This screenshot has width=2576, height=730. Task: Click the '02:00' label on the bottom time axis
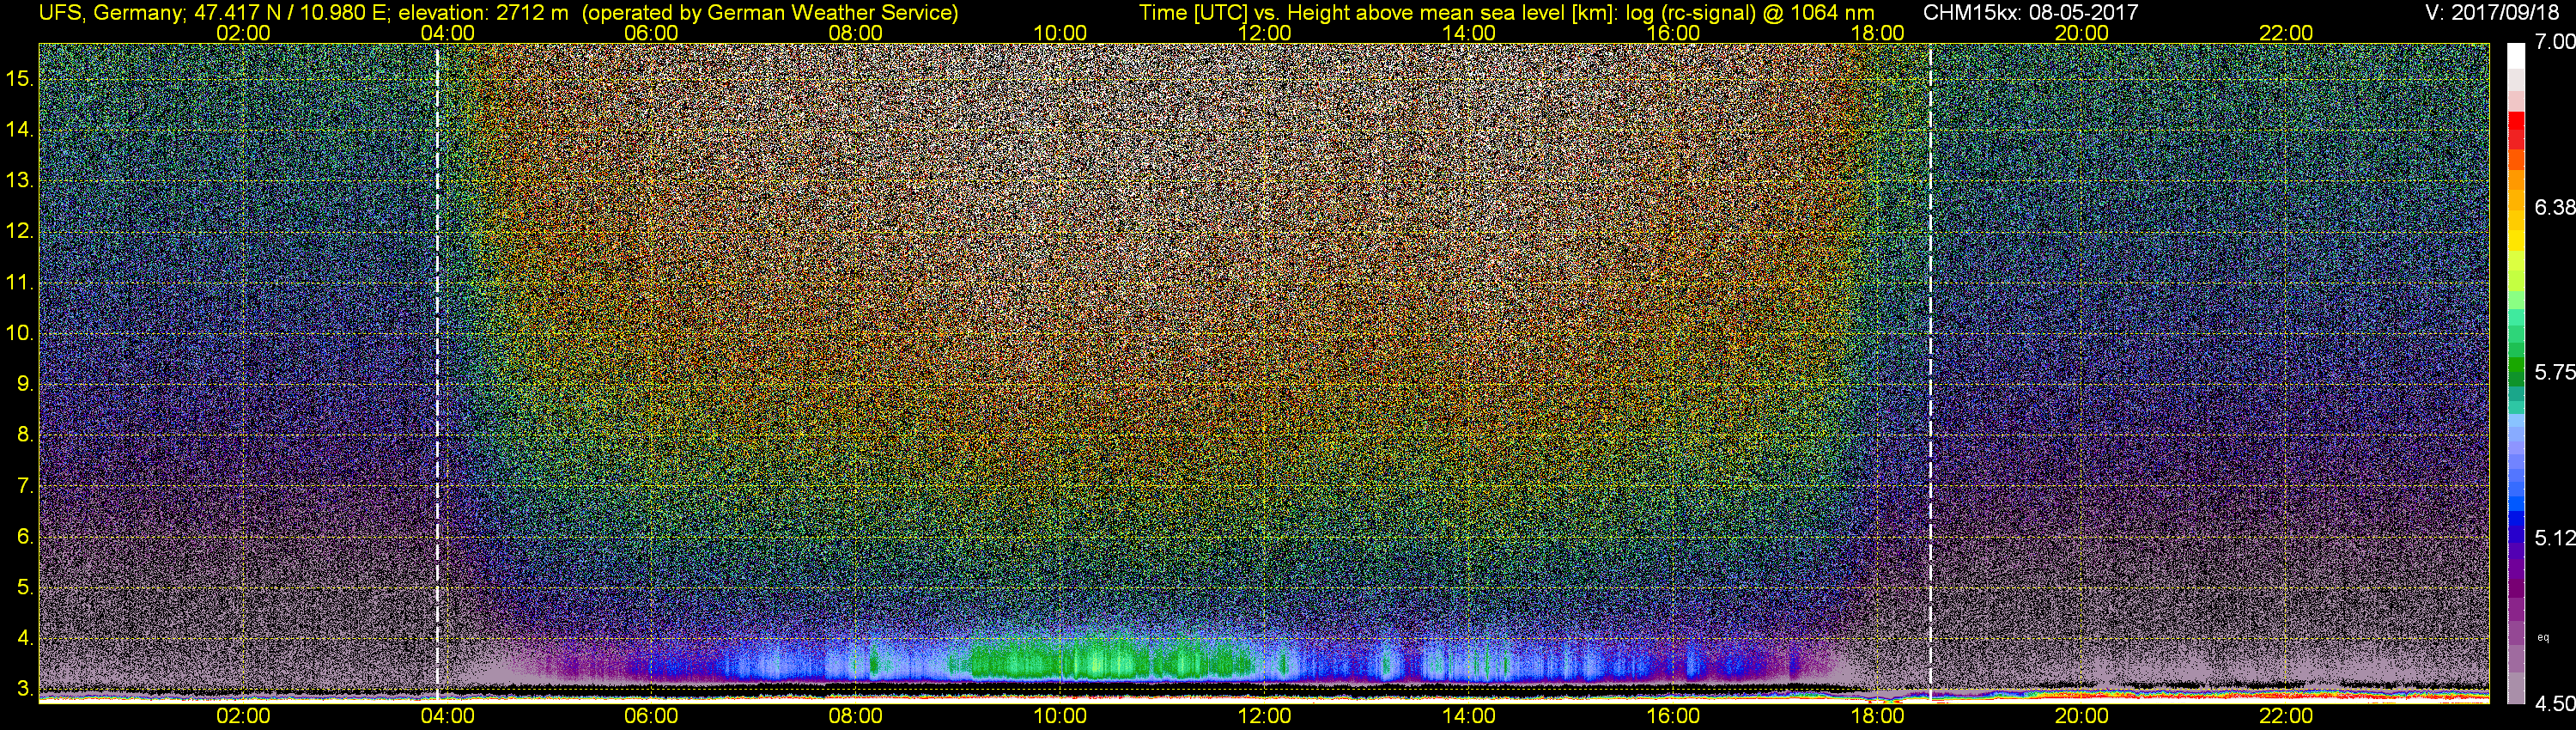click(243, 716)
